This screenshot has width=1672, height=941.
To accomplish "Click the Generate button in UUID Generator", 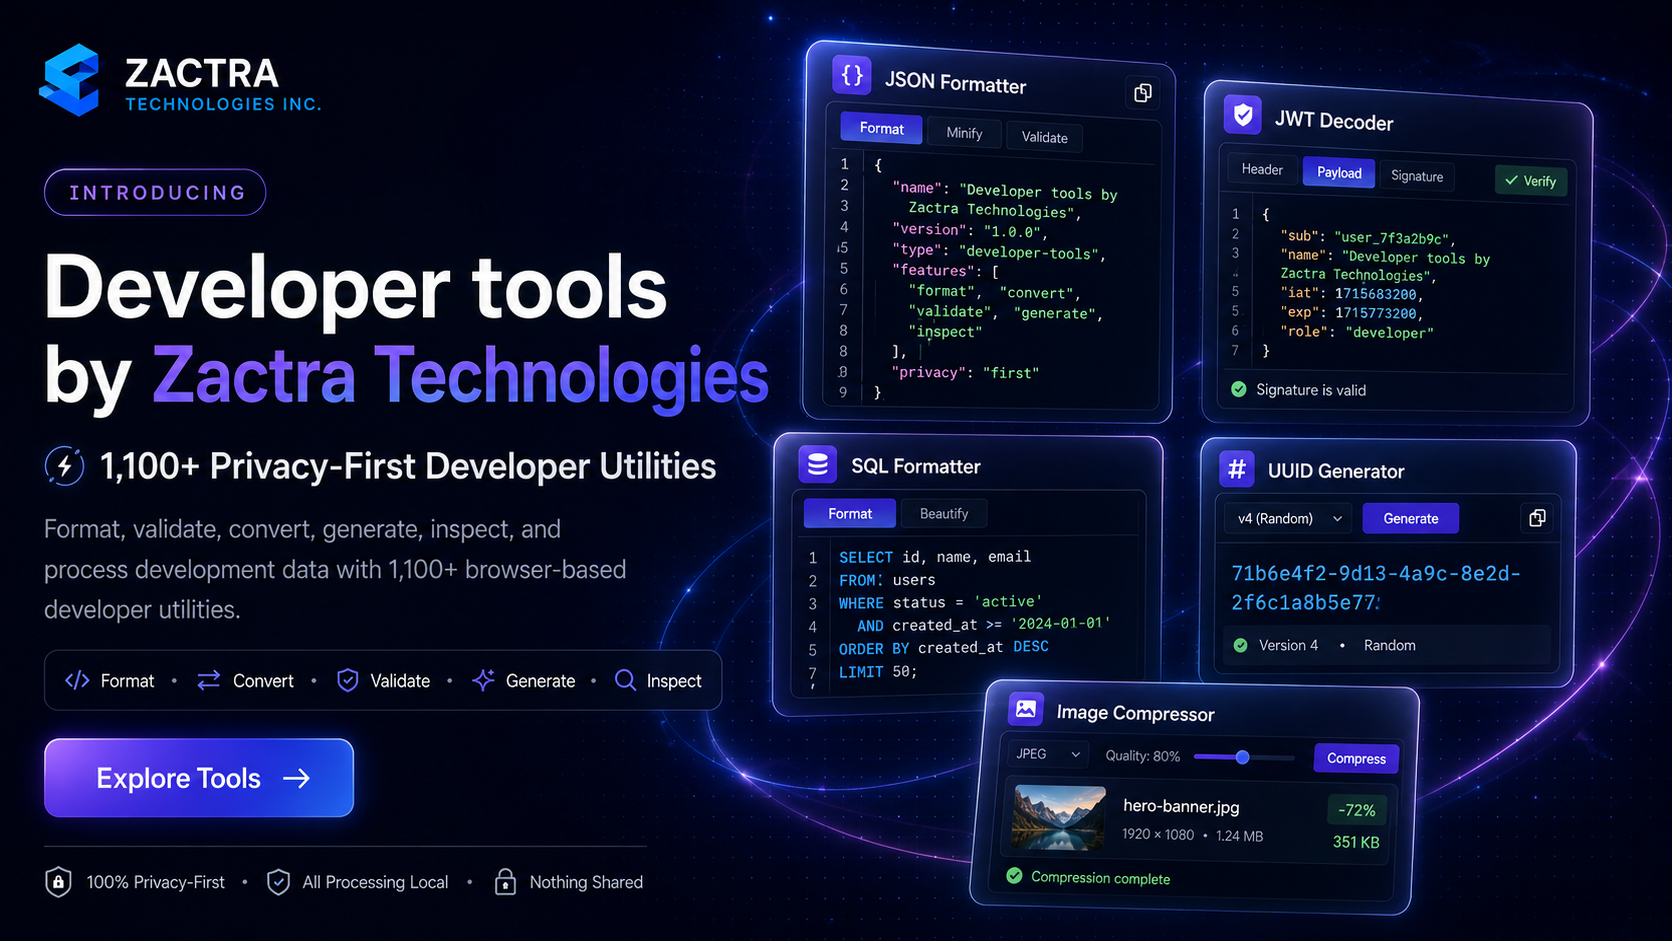I will (x=1410, y=519).
